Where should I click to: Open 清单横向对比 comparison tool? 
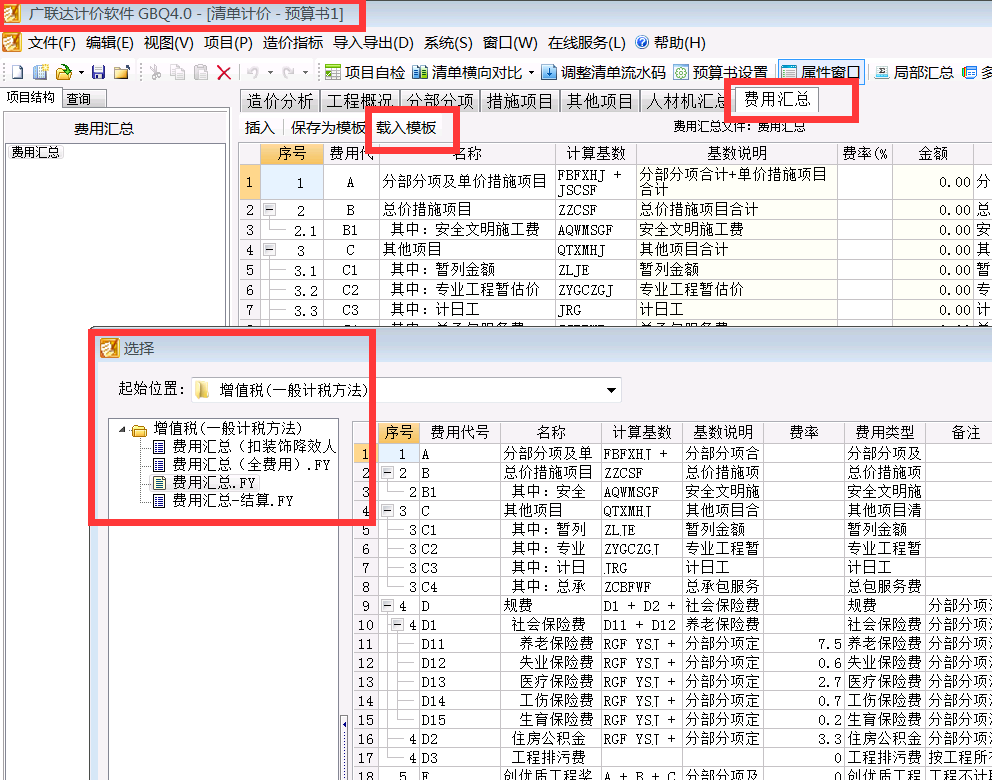[x=465, y=71]
